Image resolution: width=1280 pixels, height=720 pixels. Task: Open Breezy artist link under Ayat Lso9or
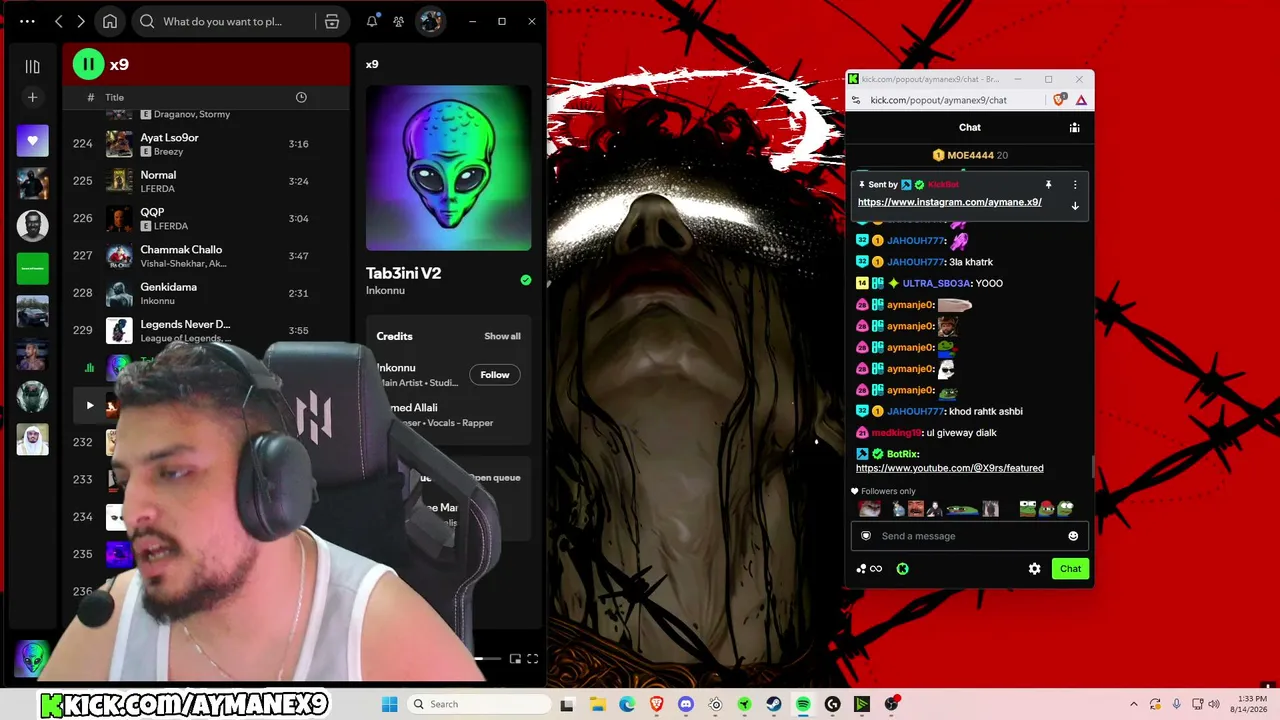[168, 152]
